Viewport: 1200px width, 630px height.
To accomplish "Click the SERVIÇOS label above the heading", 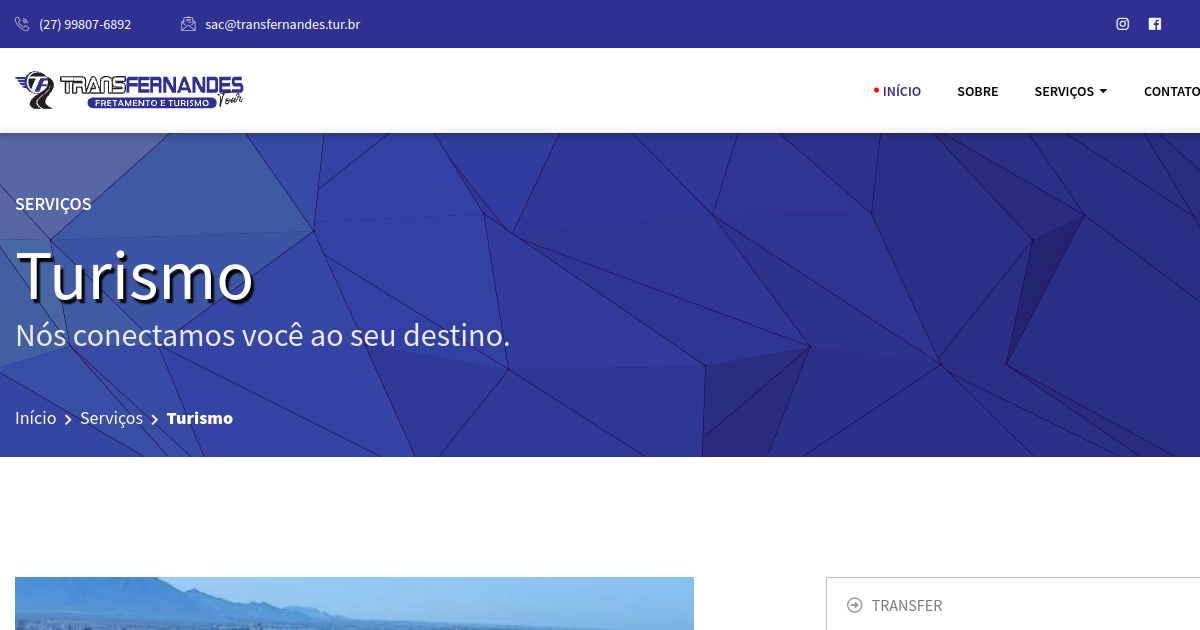I will pos(53,204).
